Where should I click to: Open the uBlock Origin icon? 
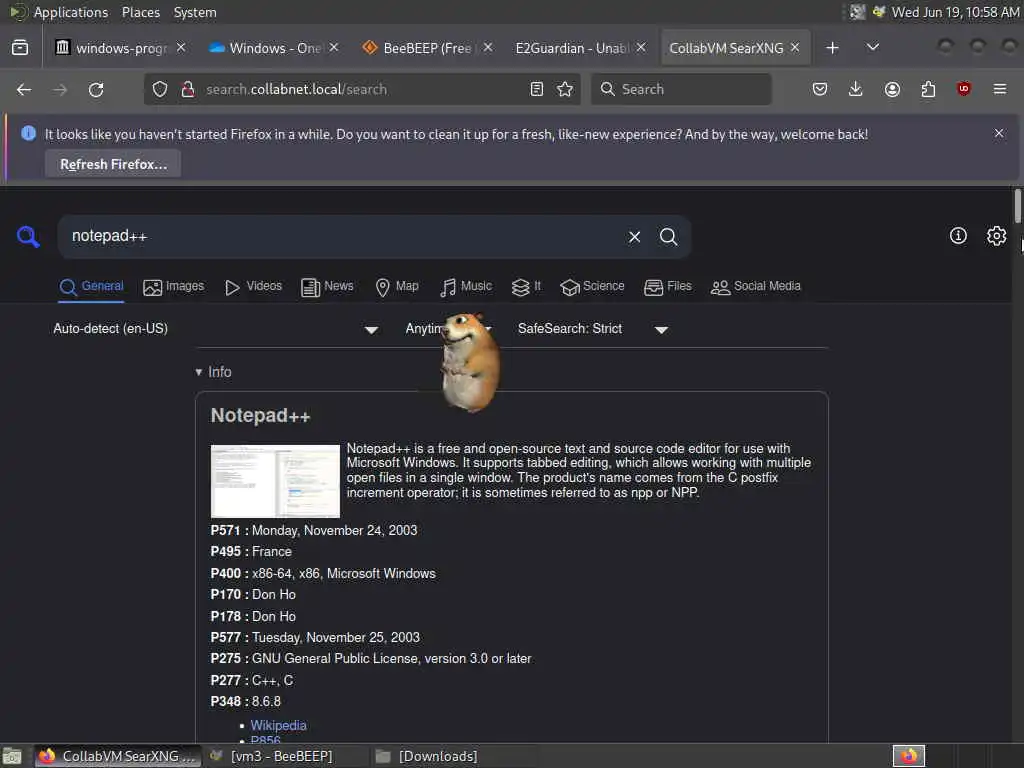point(963,89)
